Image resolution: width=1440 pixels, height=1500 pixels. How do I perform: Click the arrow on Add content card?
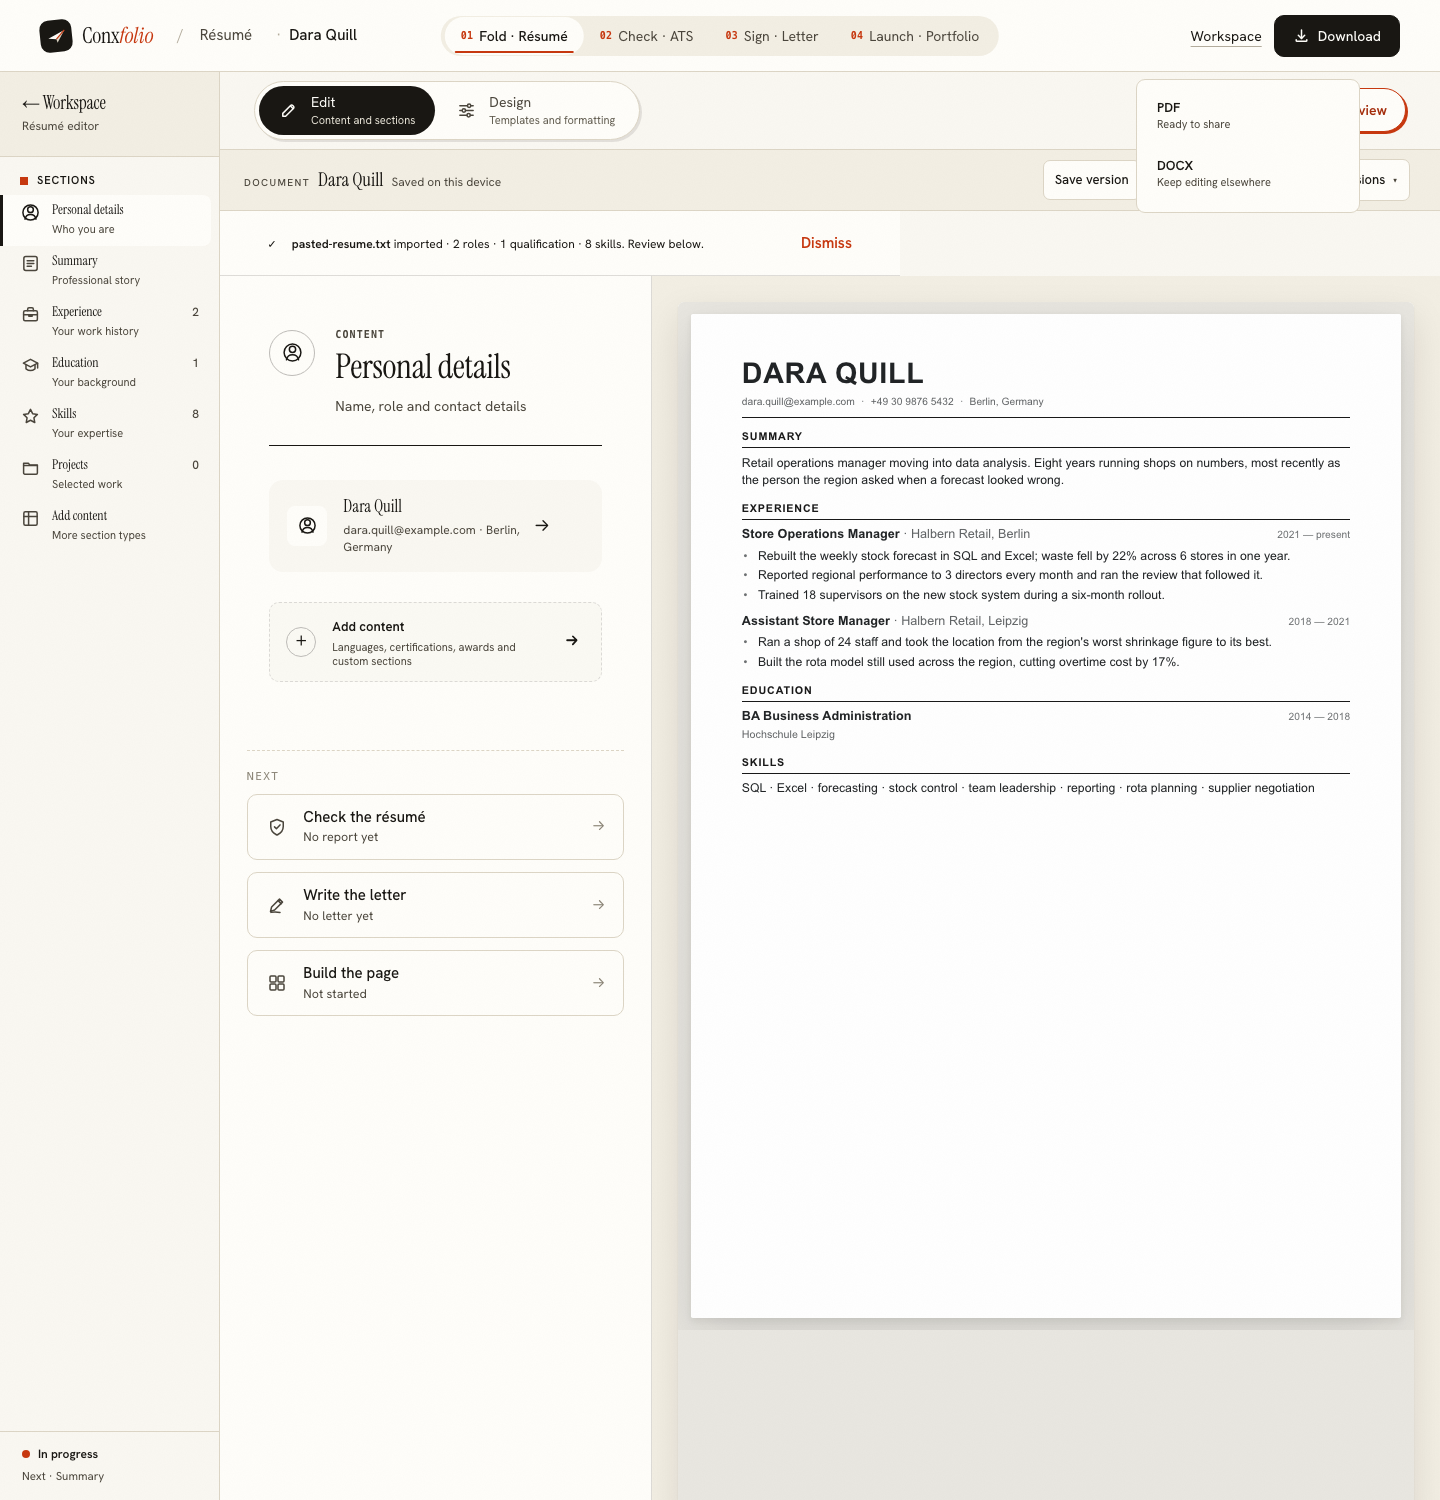(572, 640)
